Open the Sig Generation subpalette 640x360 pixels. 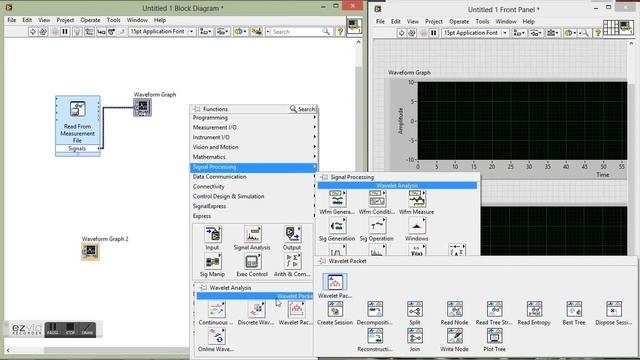[337, 226]
